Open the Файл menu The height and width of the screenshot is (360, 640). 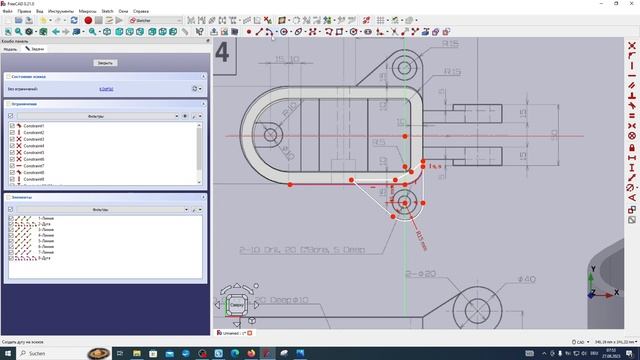[7, 11]
